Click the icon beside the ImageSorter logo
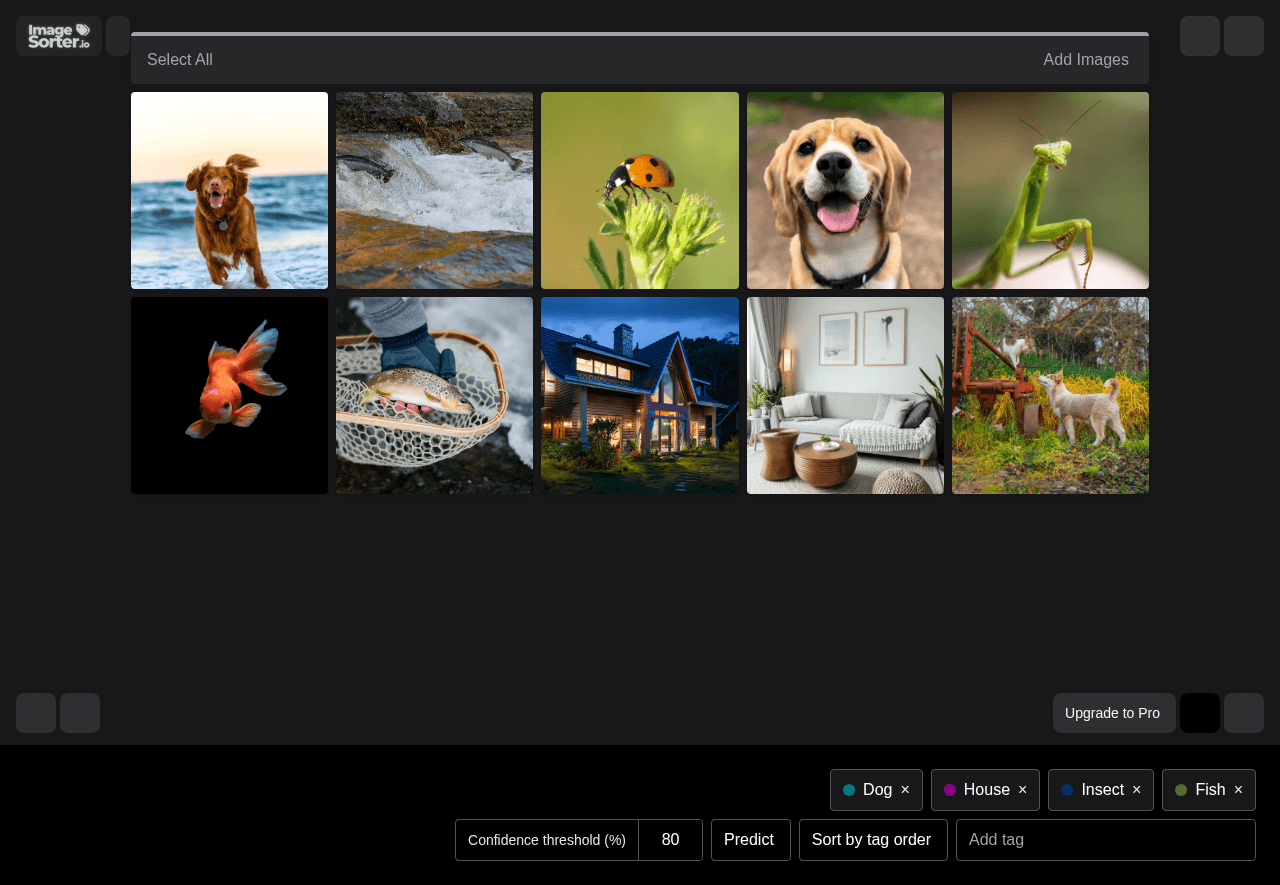The height and width of the screenshot is (885, 1280). pyautogui.click(x=117, y=35)
